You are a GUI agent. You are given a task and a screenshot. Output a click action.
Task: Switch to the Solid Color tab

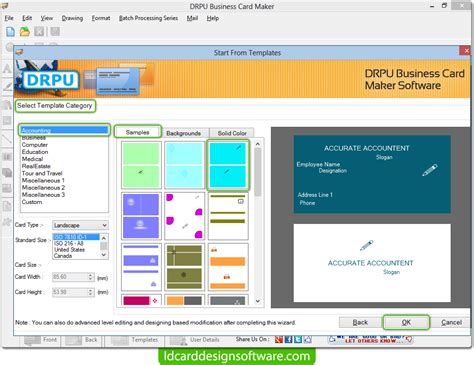(232, 133)
